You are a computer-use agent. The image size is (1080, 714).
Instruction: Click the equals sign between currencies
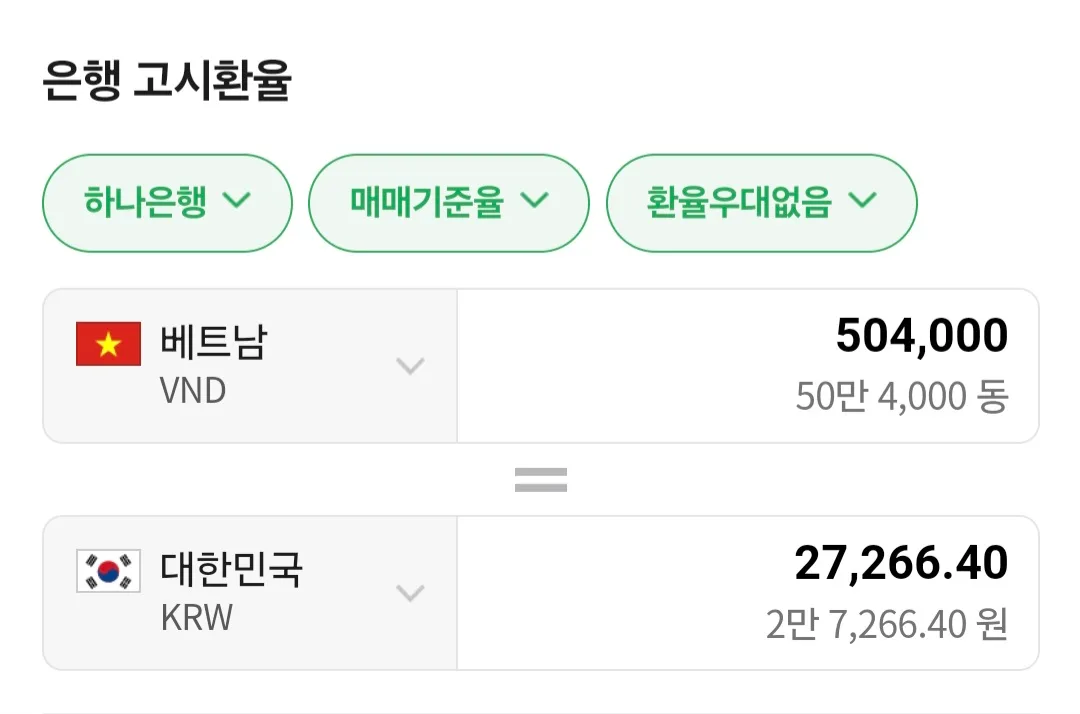541,480
